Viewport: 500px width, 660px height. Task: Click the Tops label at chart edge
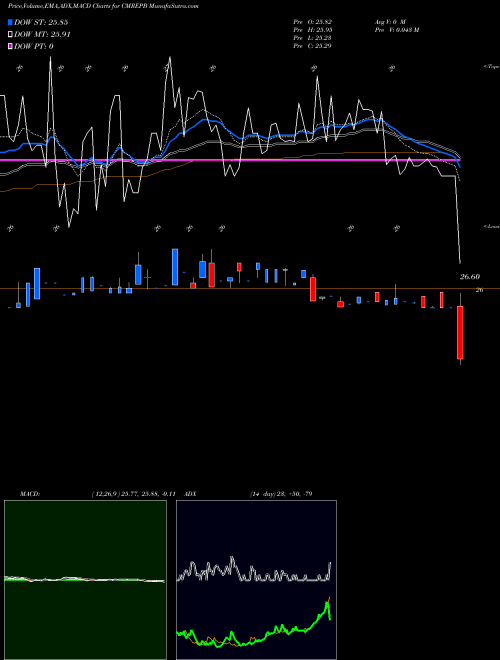click(492, 67)
